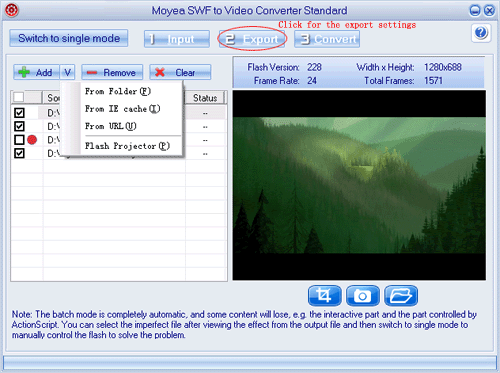Click Clear button with red X

[x=180, y=72]
